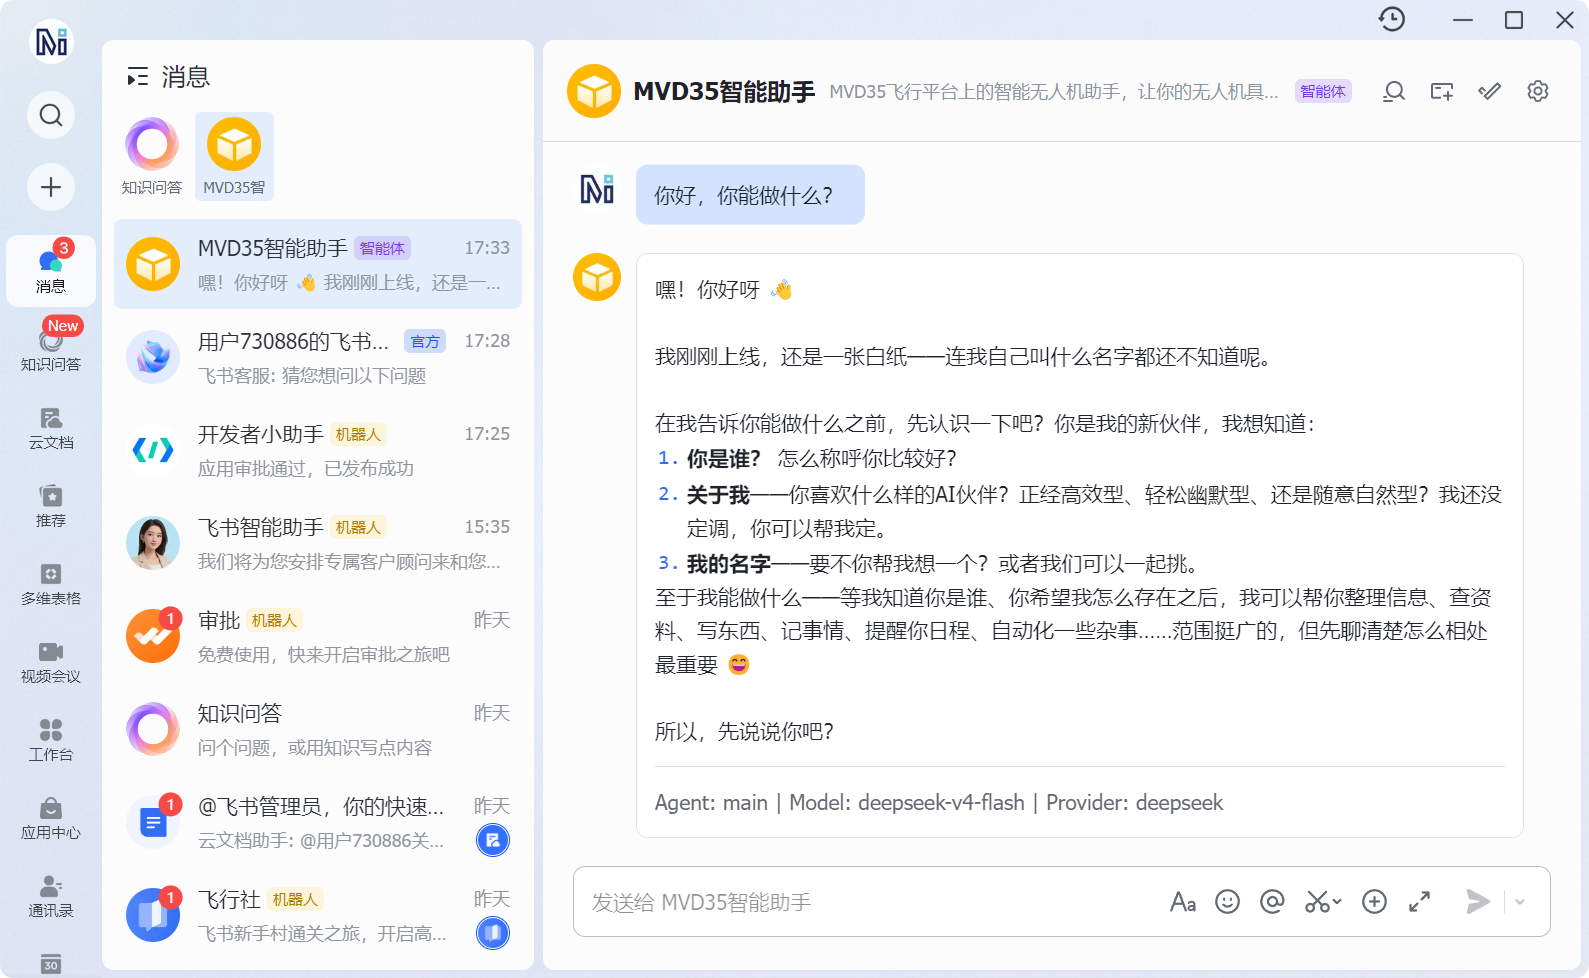Click the Agent: main model info line

tap(939, 803)
